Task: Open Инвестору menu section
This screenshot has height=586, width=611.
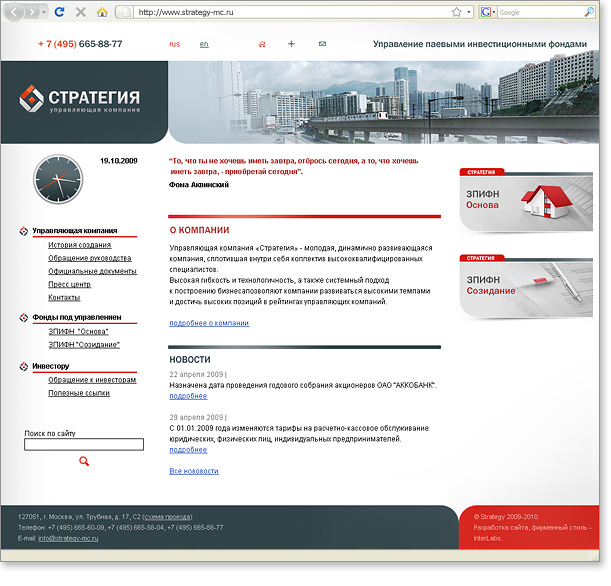Action: 51,366
